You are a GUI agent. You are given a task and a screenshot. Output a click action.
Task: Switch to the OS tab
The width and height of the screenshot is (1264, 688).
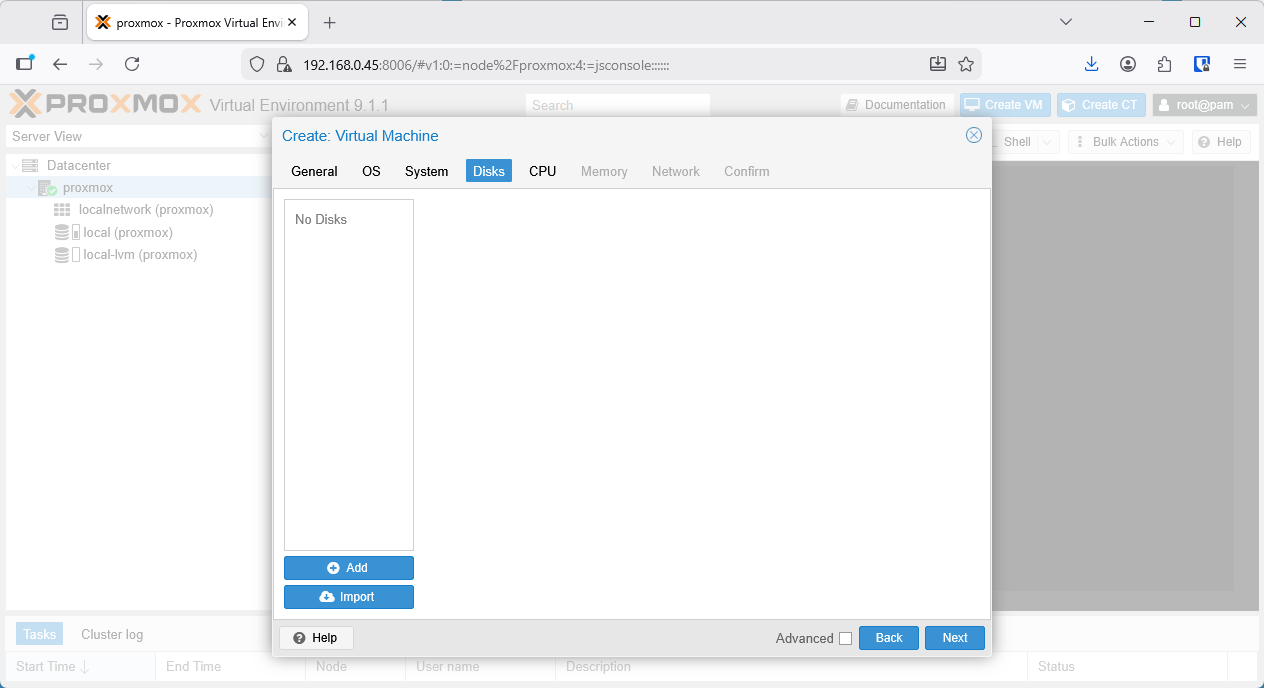(371, 171)
